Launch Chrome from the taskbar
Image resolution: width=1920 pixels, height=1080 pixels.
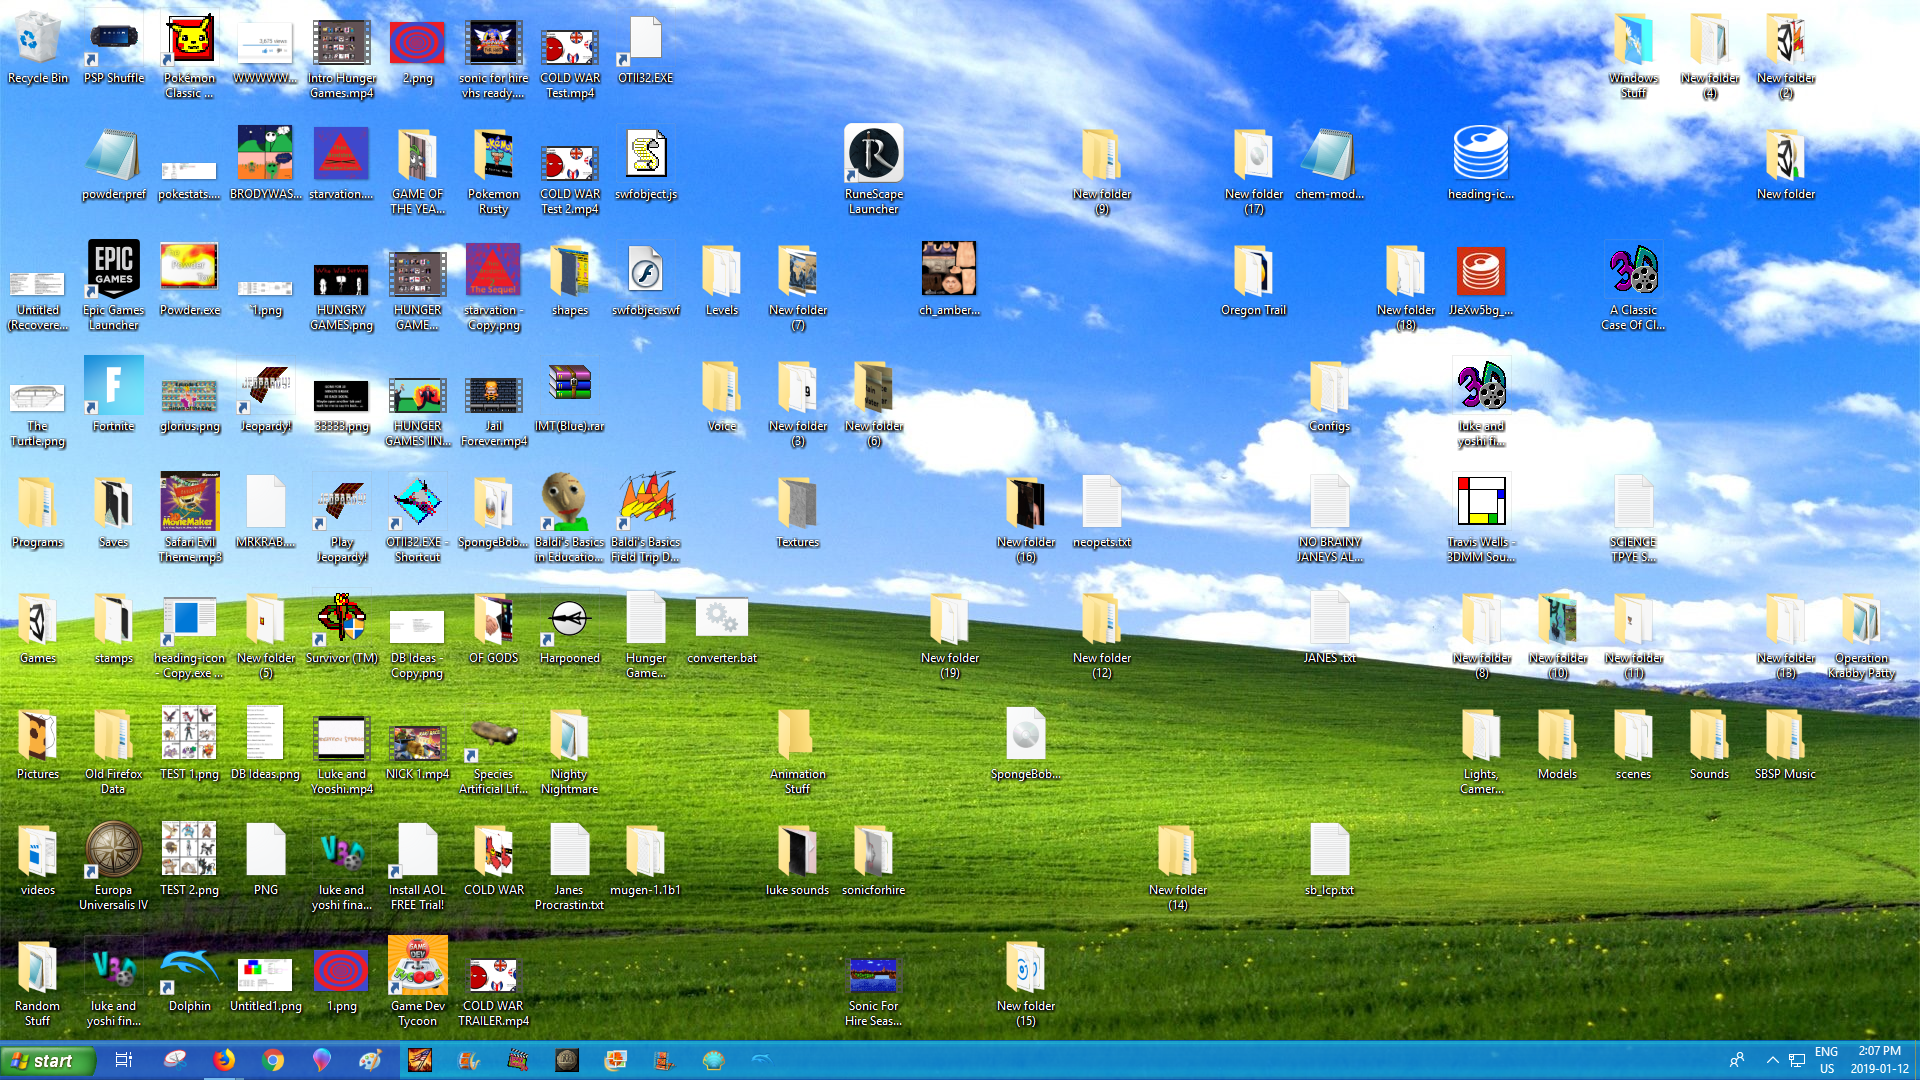click(x=273, y=1060)
